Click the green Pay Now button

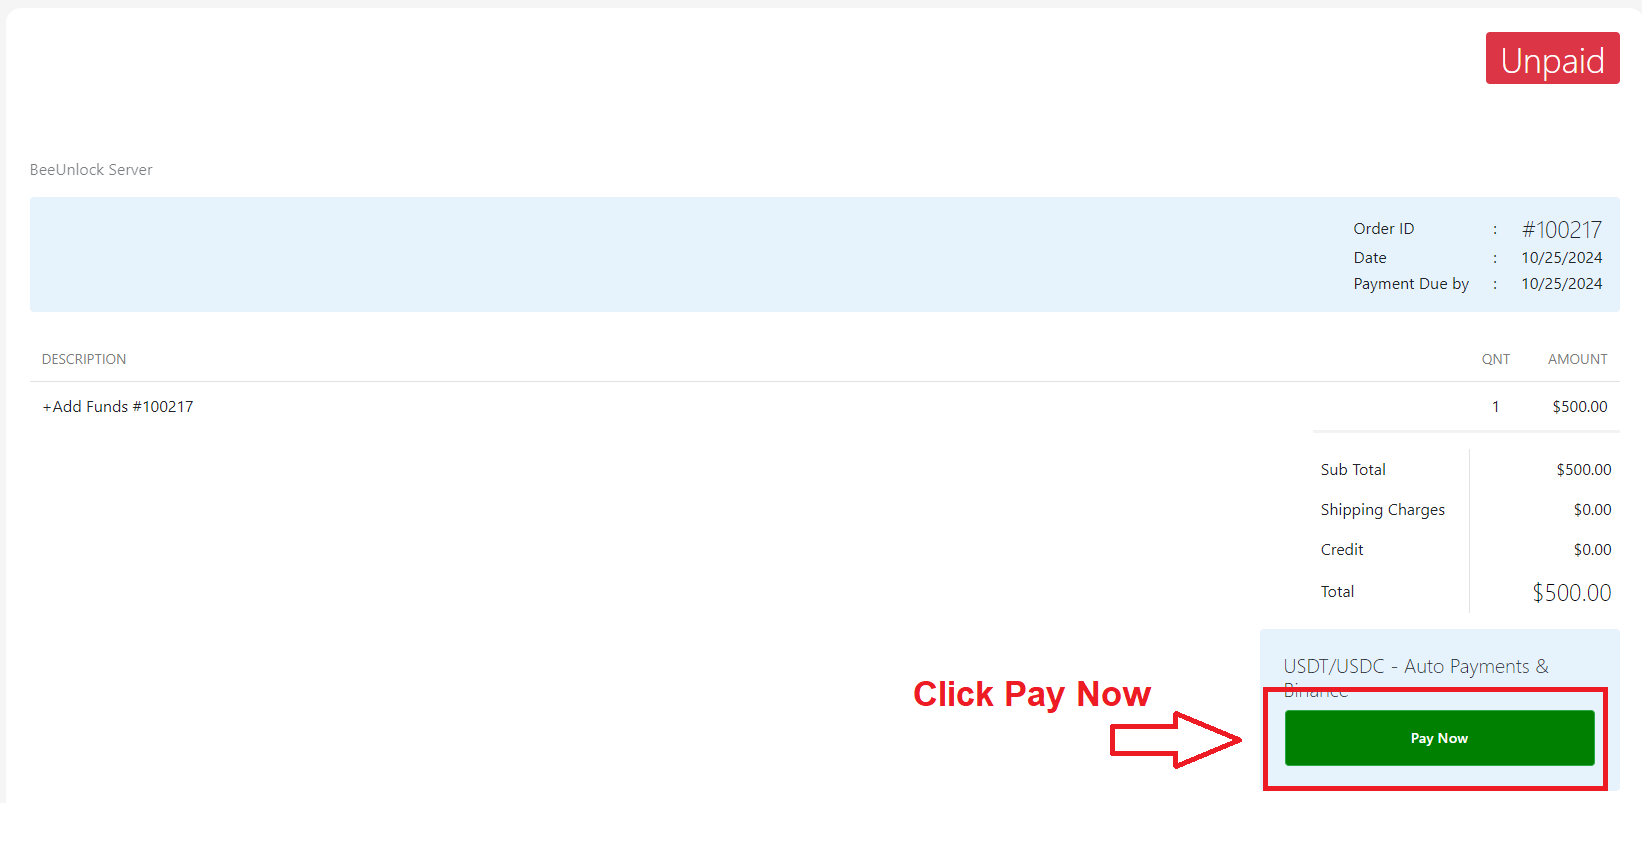[x=1439, y=738]
